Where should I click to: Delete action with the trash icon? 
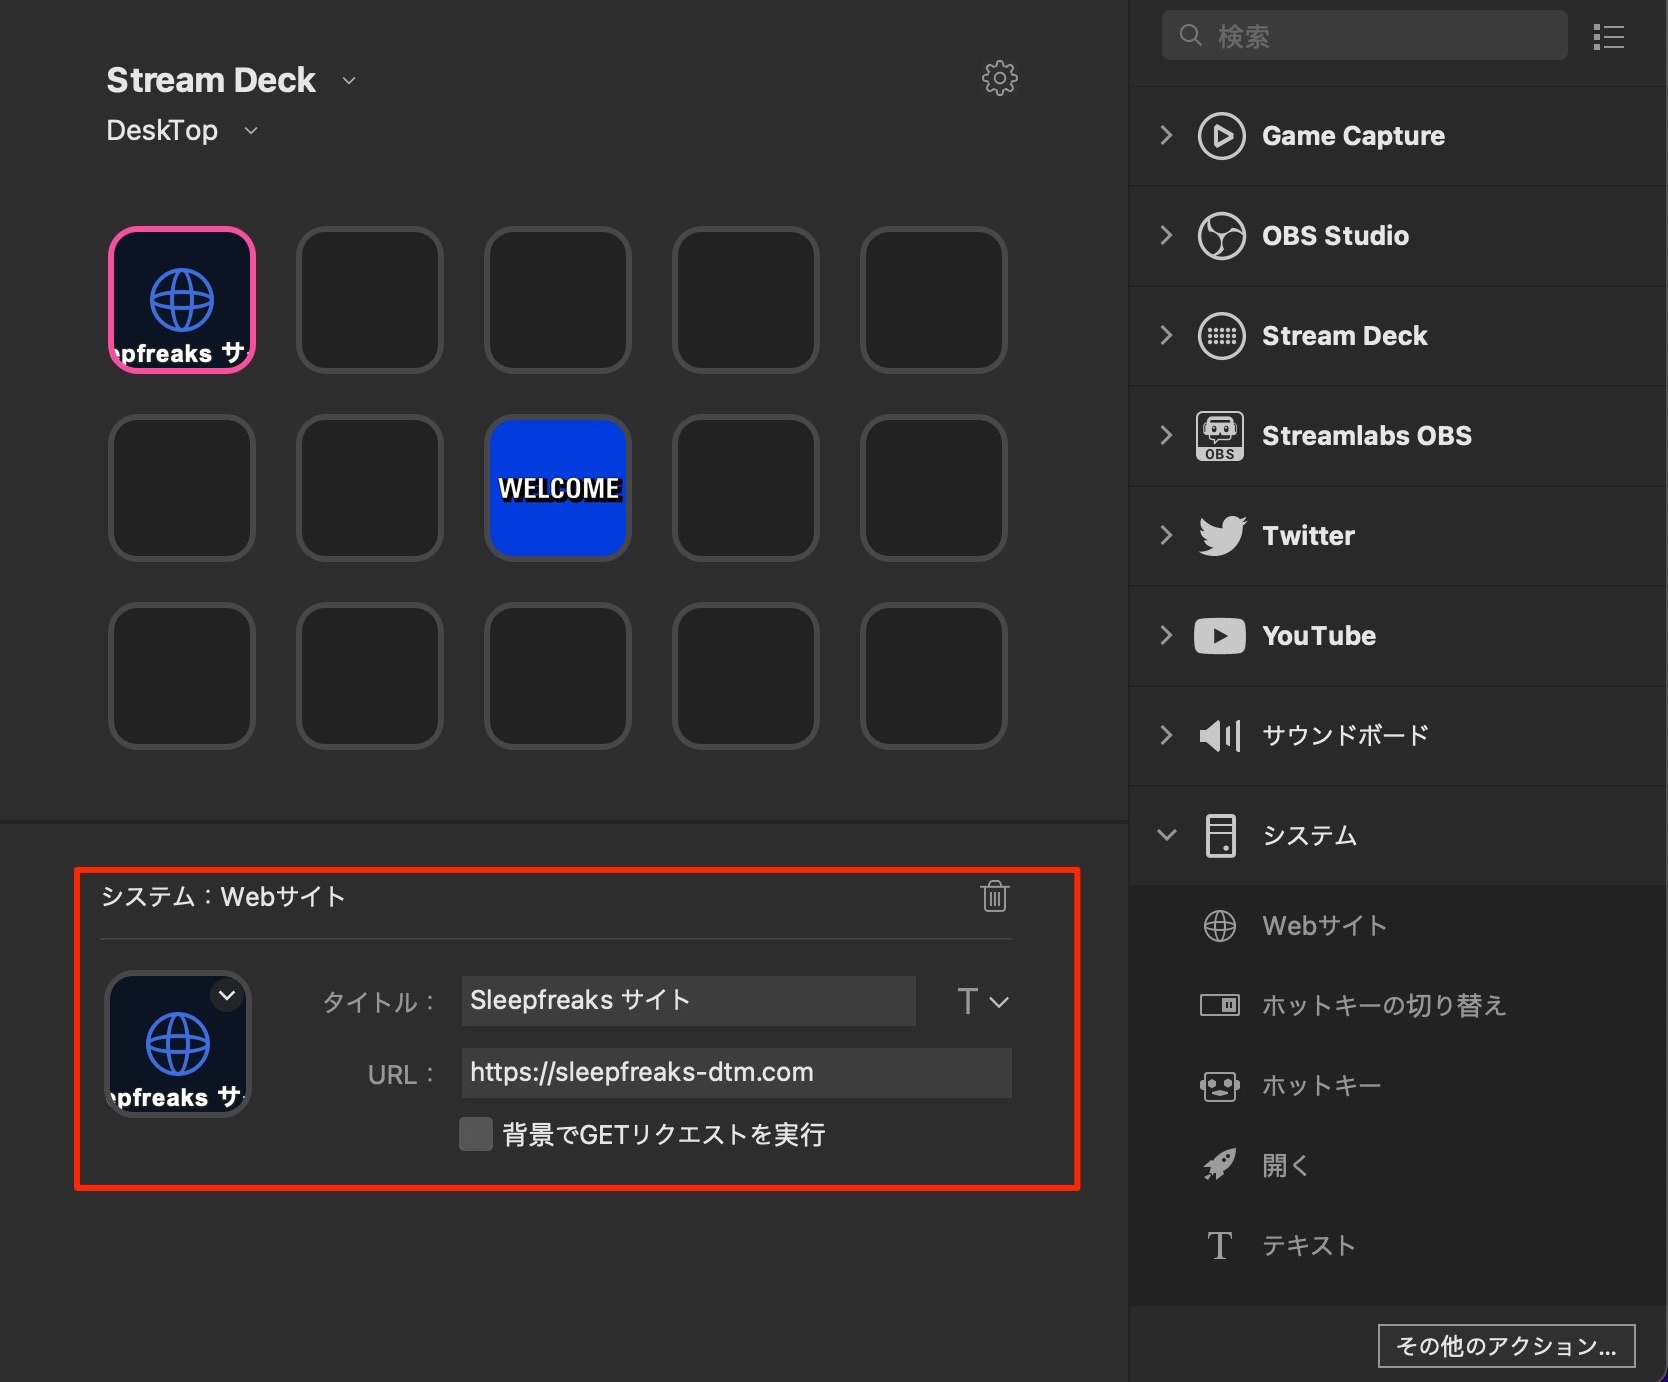(994, 896)
